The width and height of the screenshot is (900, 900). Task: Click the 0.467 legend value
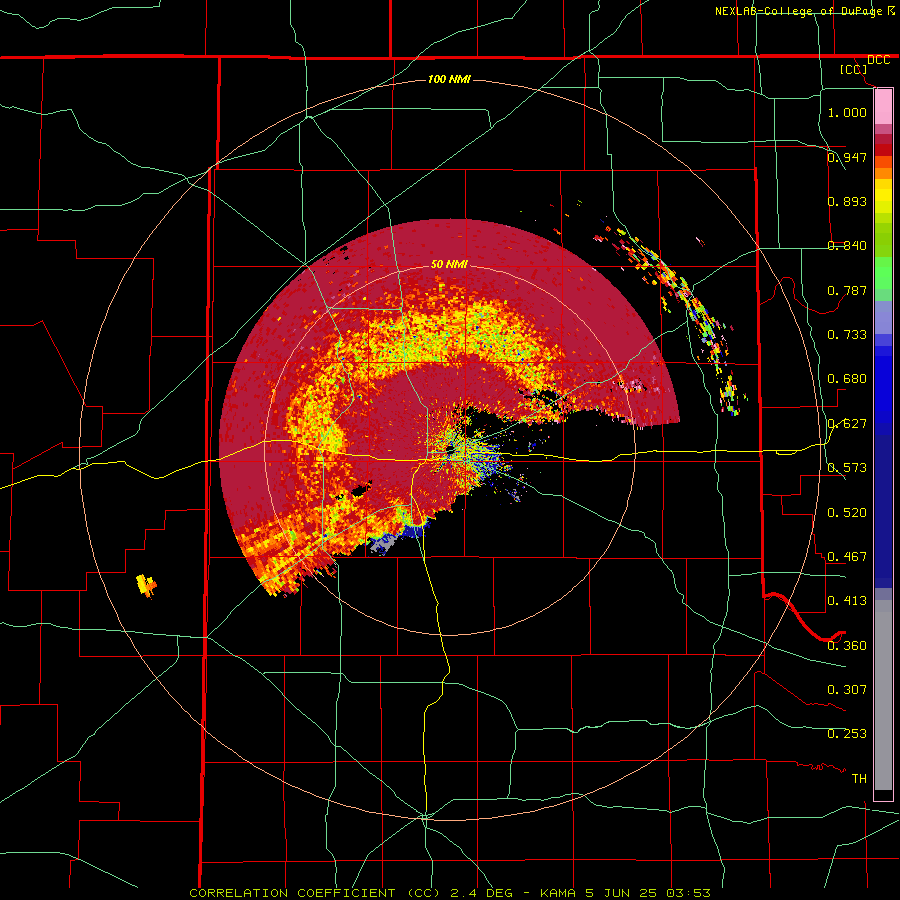click(x=847, y=556)
